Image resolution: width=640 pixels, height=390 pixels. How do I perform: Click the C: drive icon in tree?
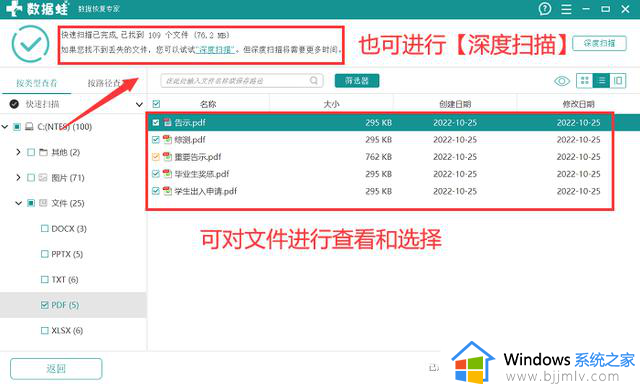tap(29, 127)
